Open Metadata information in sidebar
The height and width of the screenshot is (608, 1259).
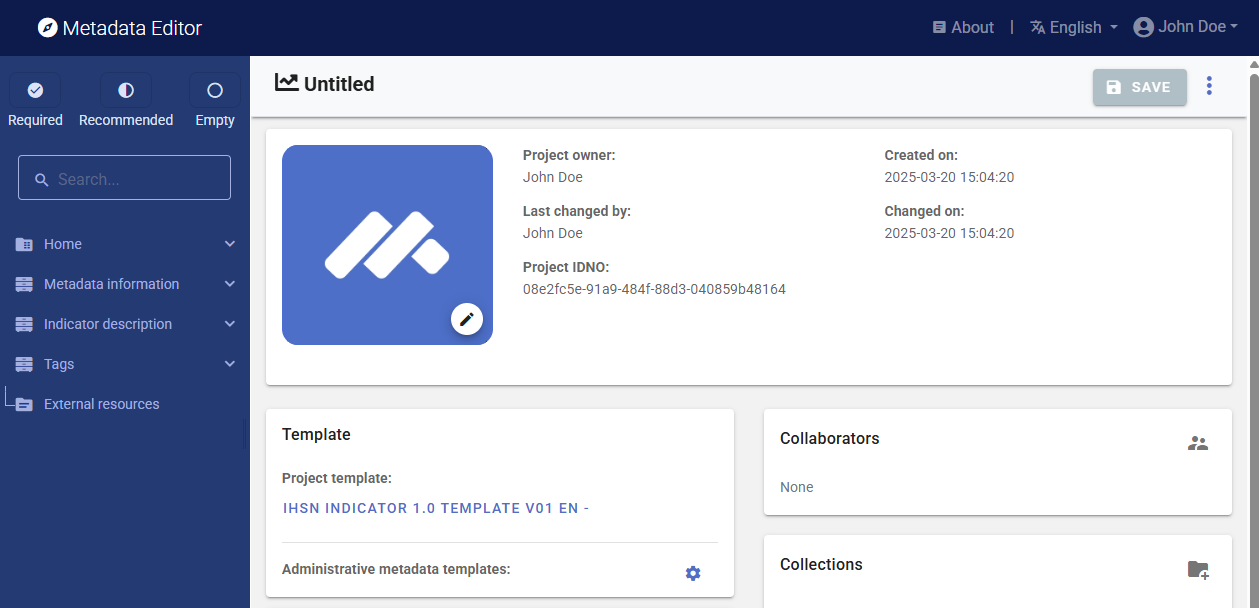(111, 284)
